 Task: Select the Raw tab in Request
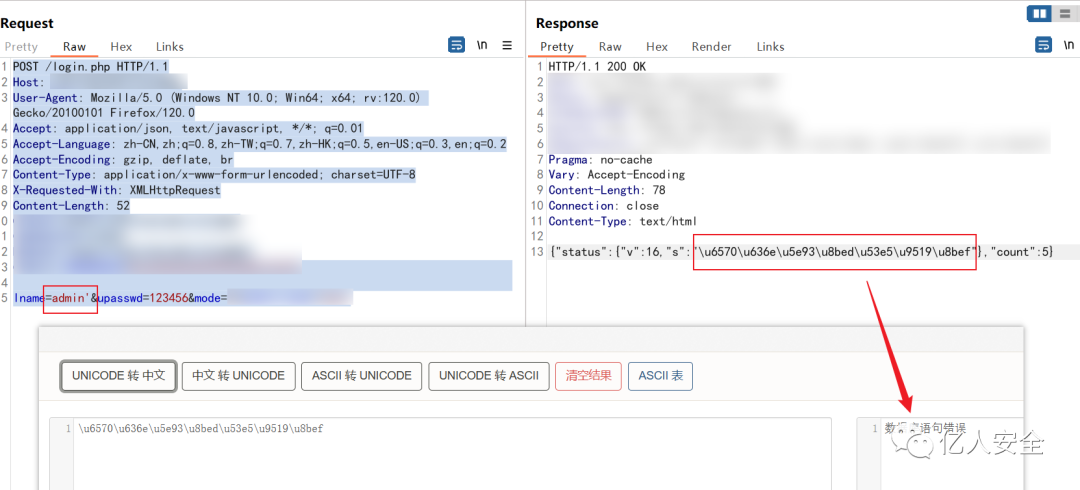(74, 47)
